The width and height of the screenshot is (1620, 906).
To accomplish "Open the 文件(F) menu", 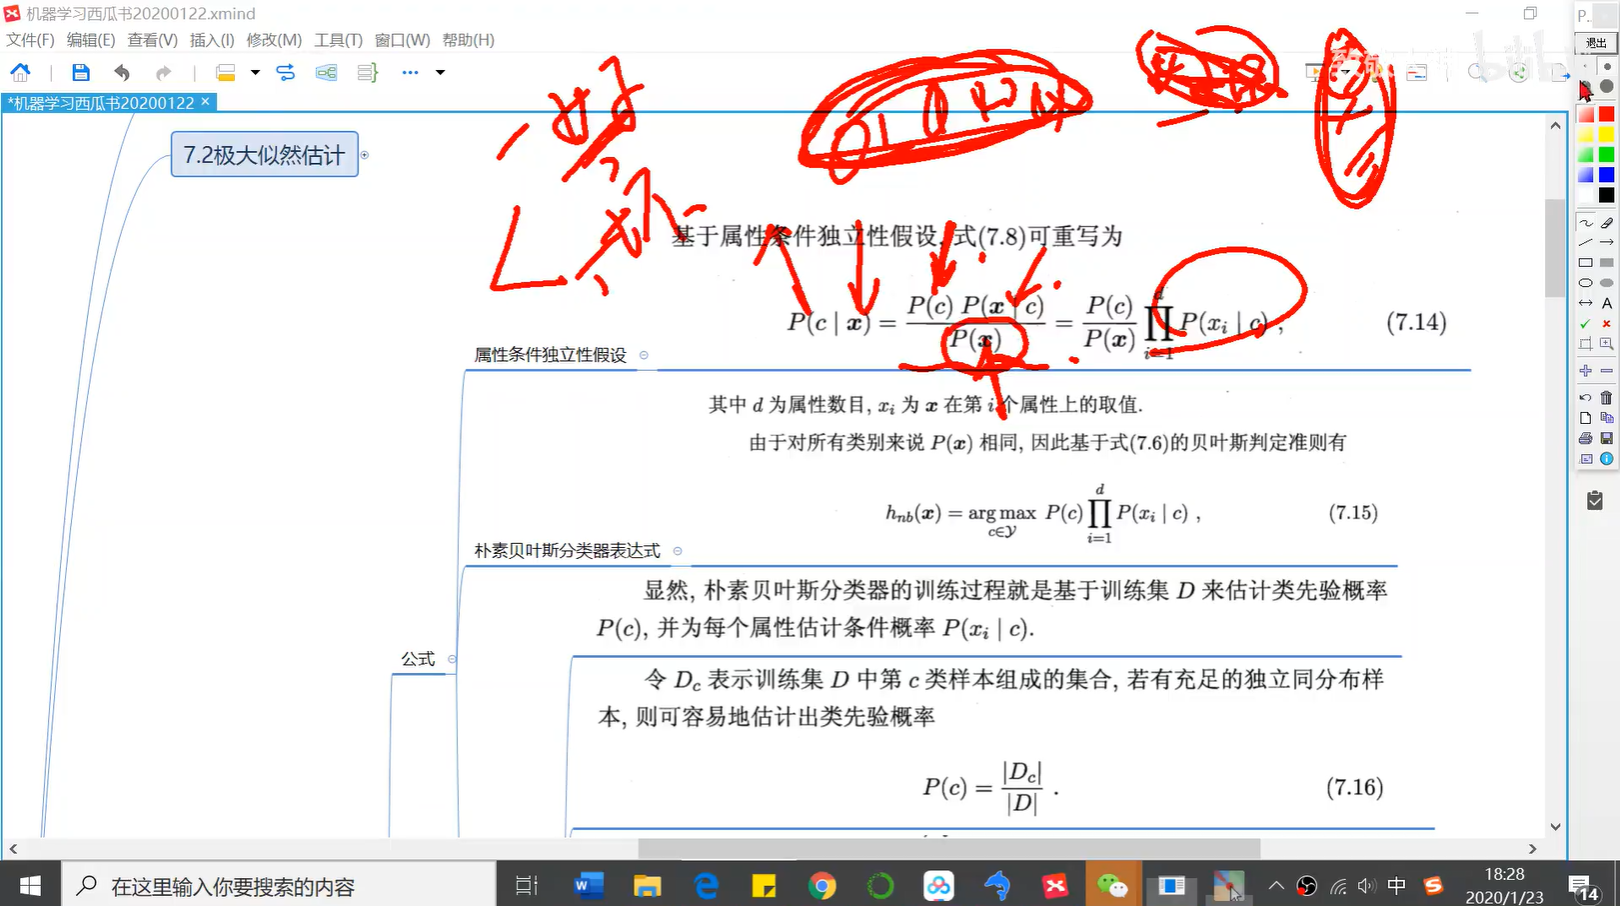I will tap(30, 40).
